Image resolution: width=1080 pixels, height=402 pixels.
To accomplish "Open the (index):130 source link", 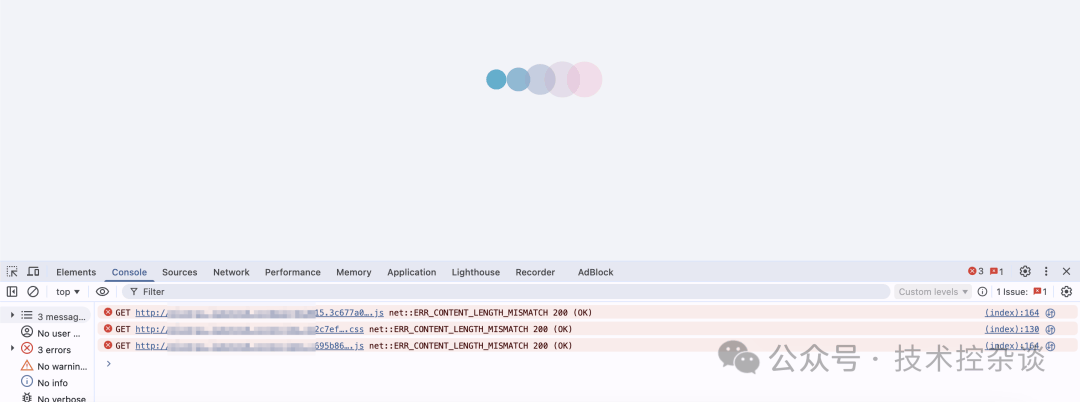I will point(1011,329).
